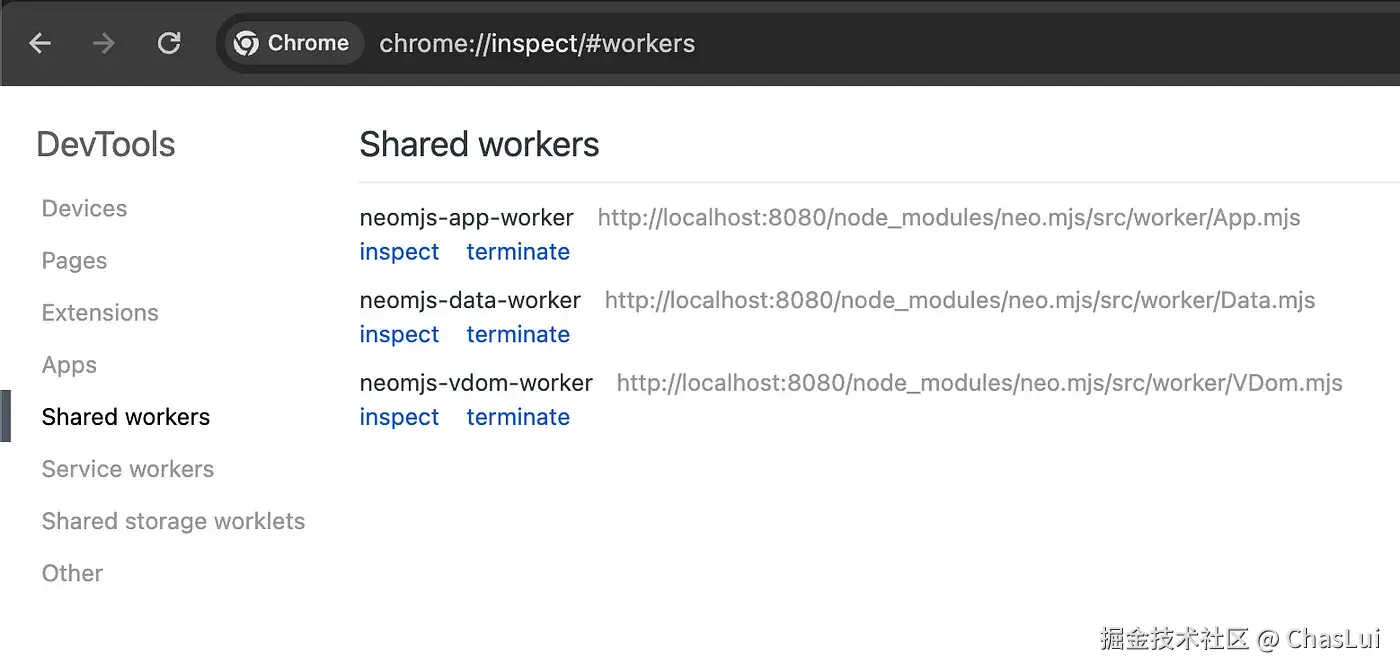Screen dimensions: 1400x672
Task: Switch to Service workers section
Action: point(128,469)
